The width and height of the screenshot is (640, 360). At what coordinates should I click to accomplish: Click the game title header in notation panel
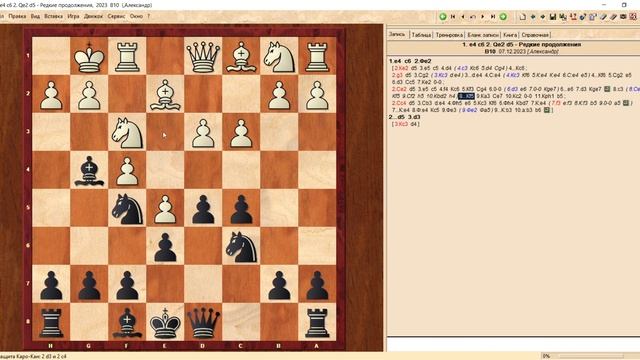point(521,44)
